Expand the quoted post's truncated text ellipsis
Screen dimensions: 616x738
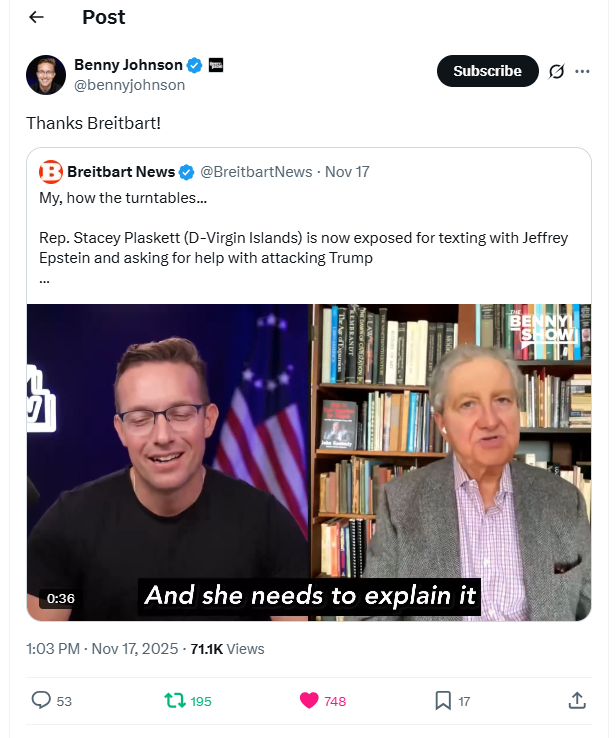pos(44,281)
